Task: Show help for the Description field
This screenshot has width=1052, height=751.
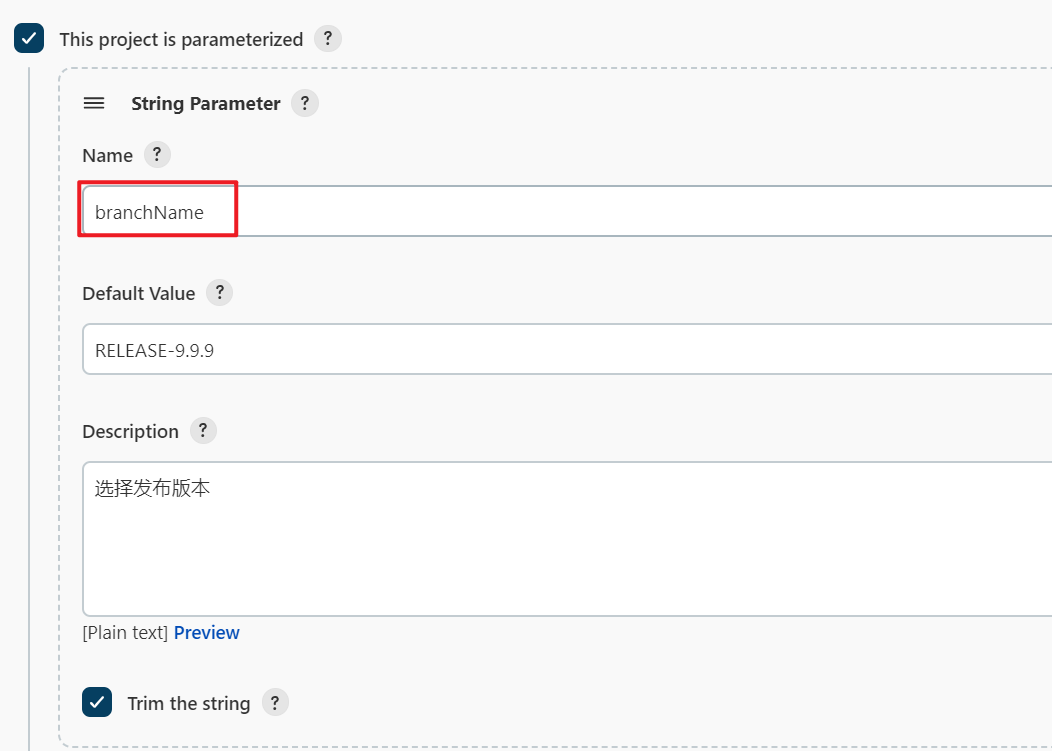Action: [x=203, y=430]
